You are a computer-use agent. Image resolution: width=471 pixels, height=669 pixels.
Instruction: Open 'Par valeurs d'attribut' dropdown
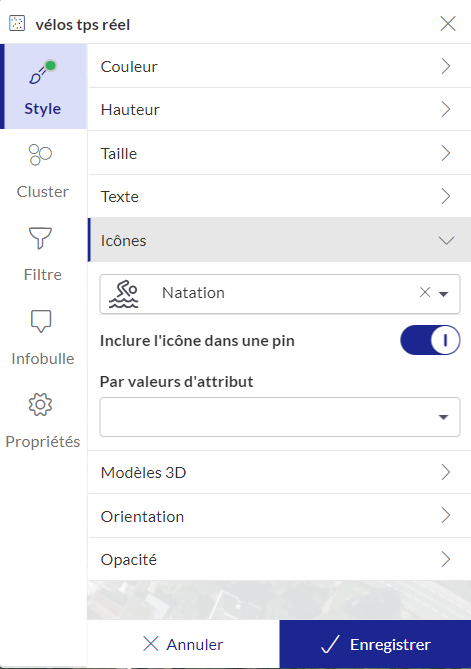[x=280, y=417]
